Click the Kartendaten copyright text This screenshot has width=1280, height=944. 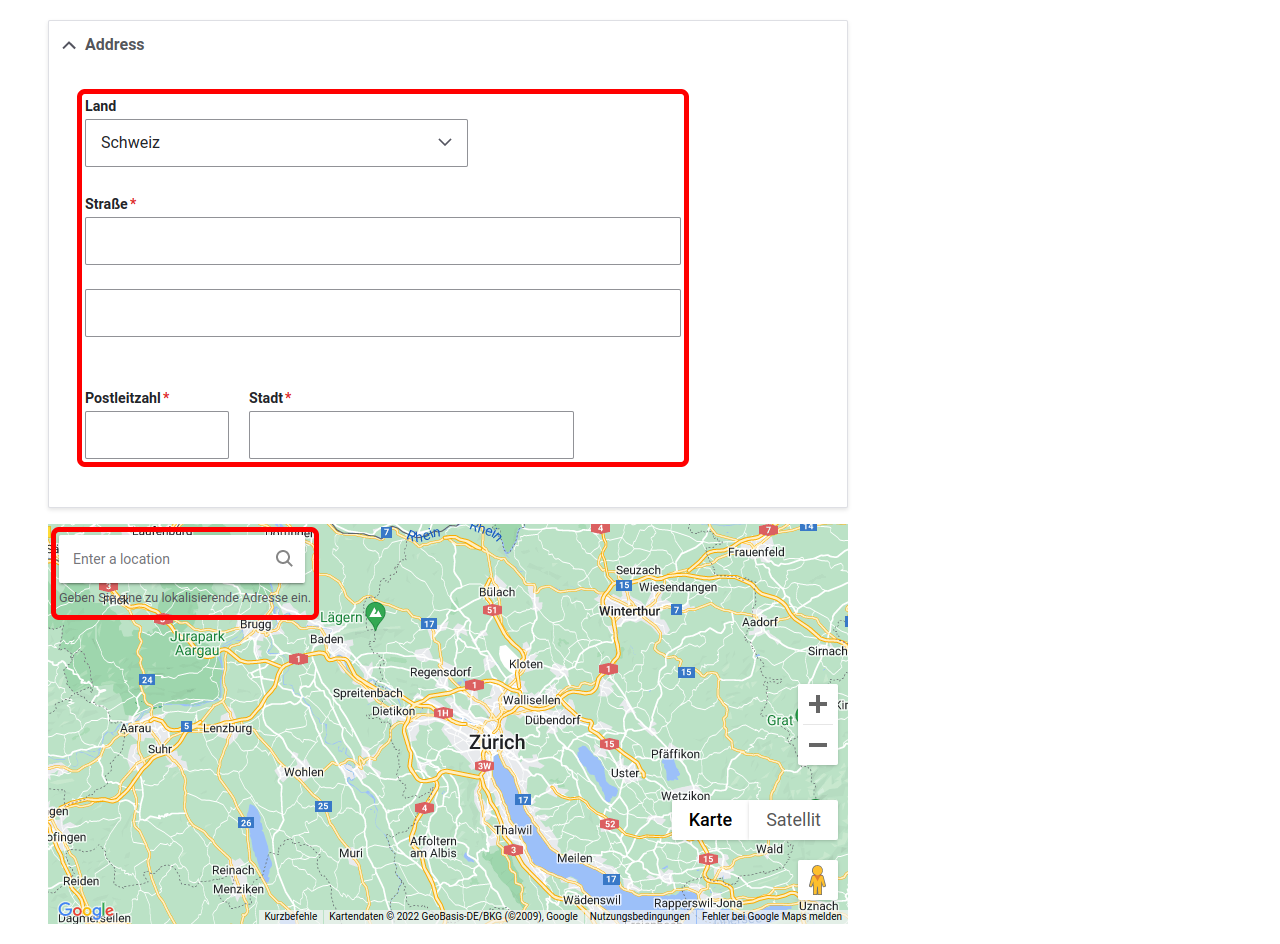[x=453, y=916]
